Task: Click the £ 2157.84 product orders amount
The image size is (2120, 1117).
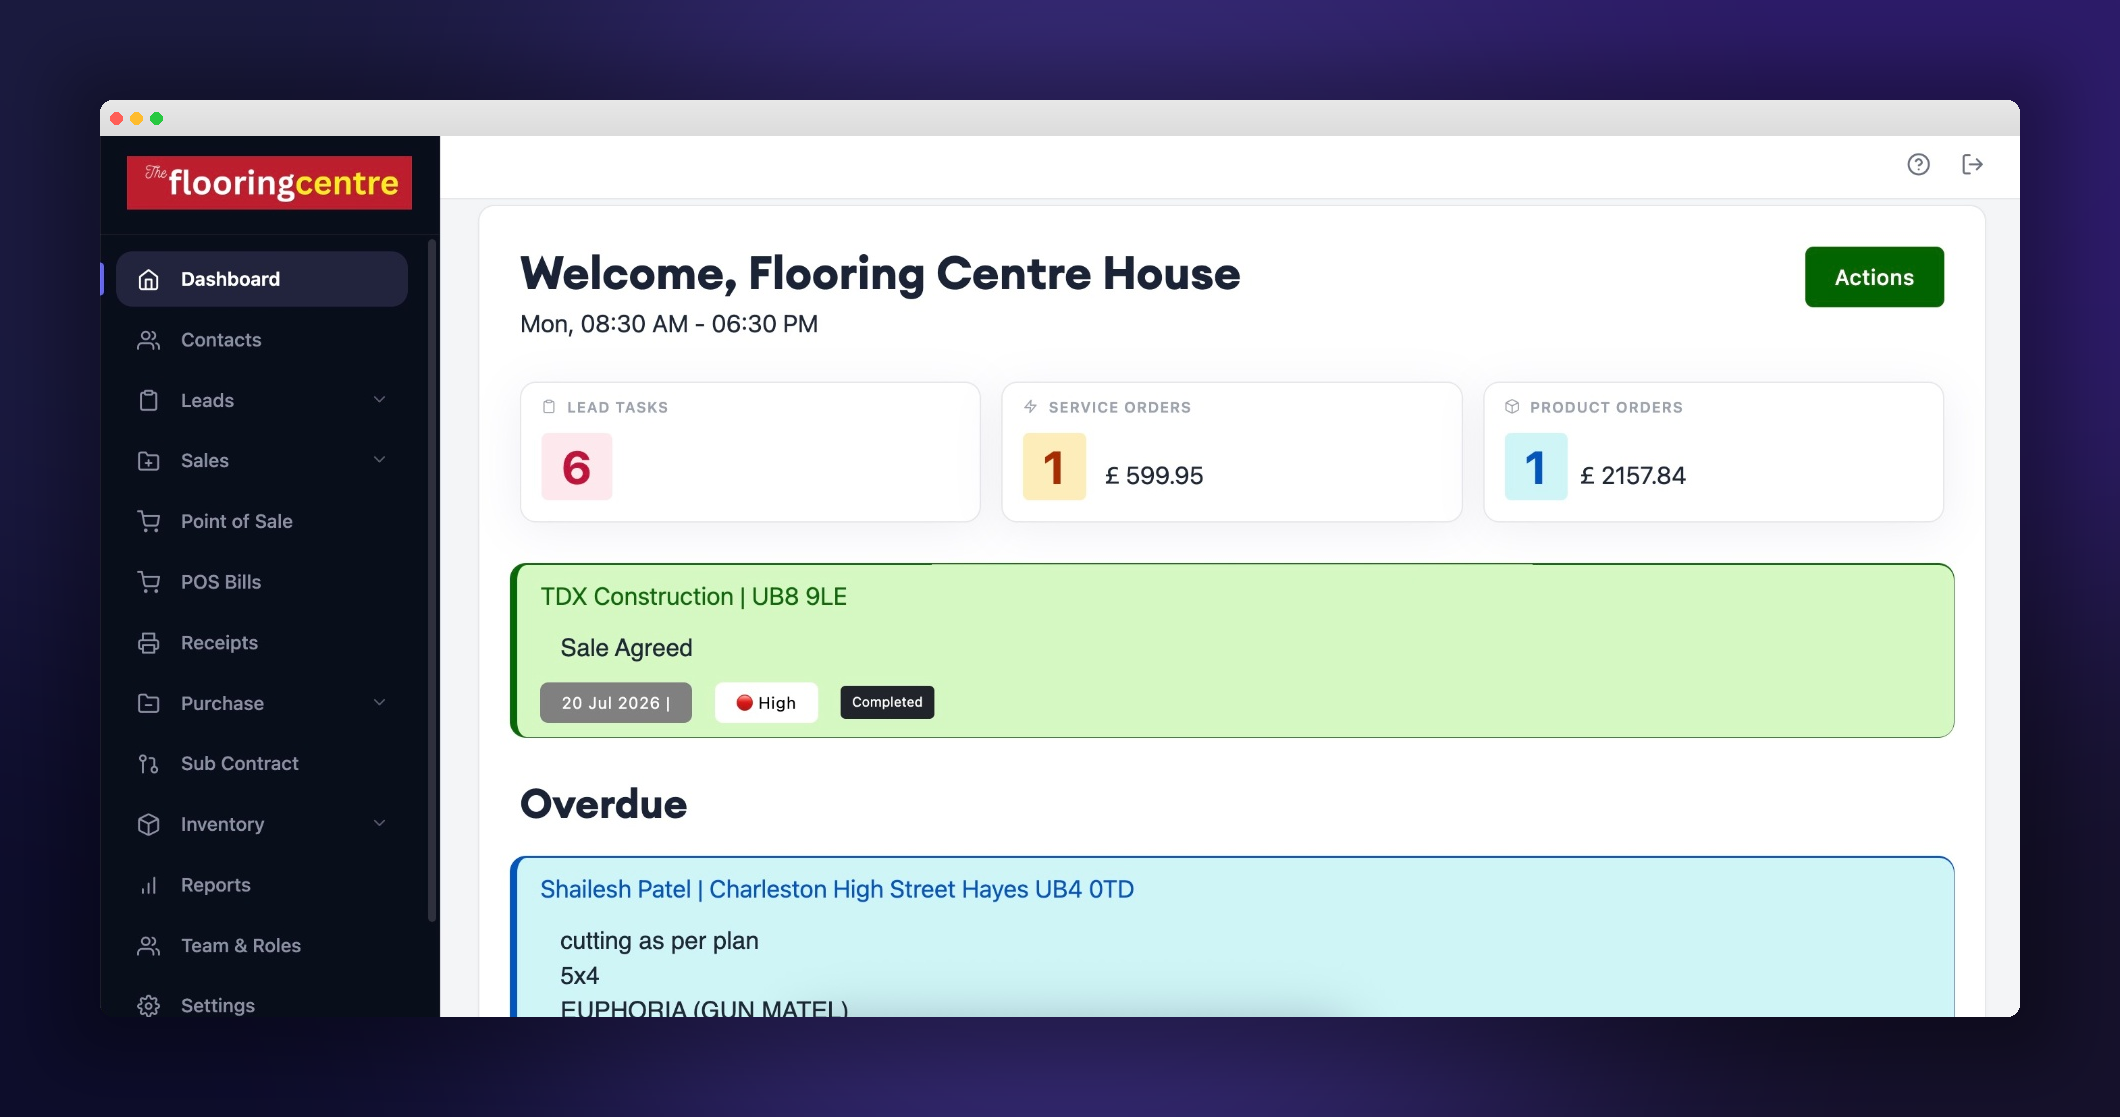Action: [x=1633, y=476]
